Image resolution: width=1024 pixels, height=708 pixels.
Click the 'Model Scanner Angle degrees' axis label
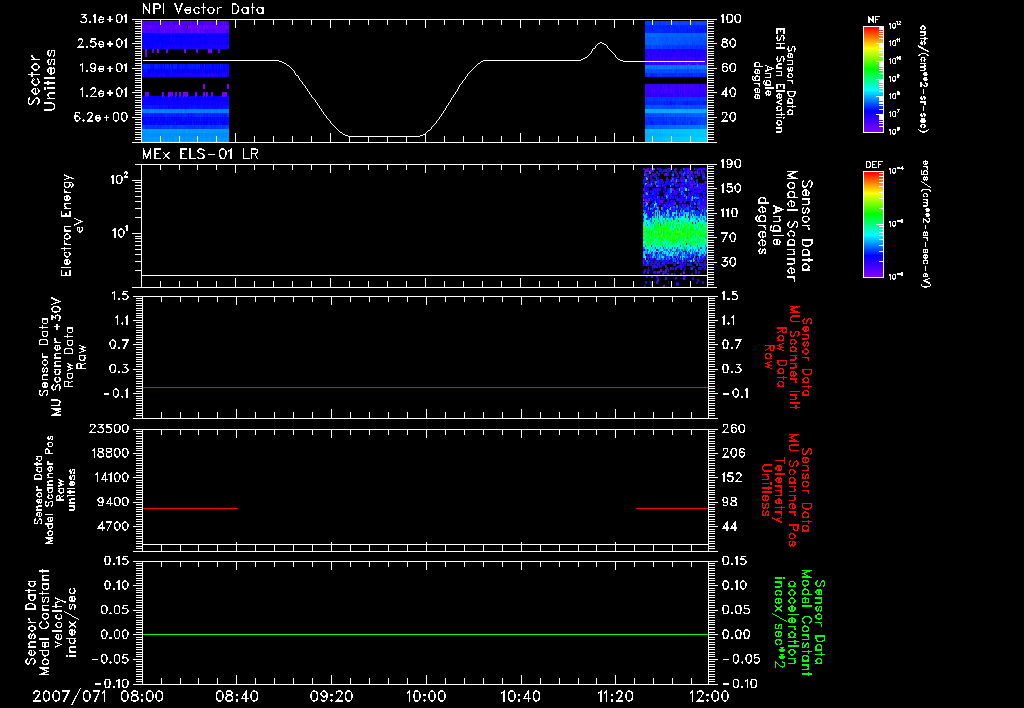point(784,226)
